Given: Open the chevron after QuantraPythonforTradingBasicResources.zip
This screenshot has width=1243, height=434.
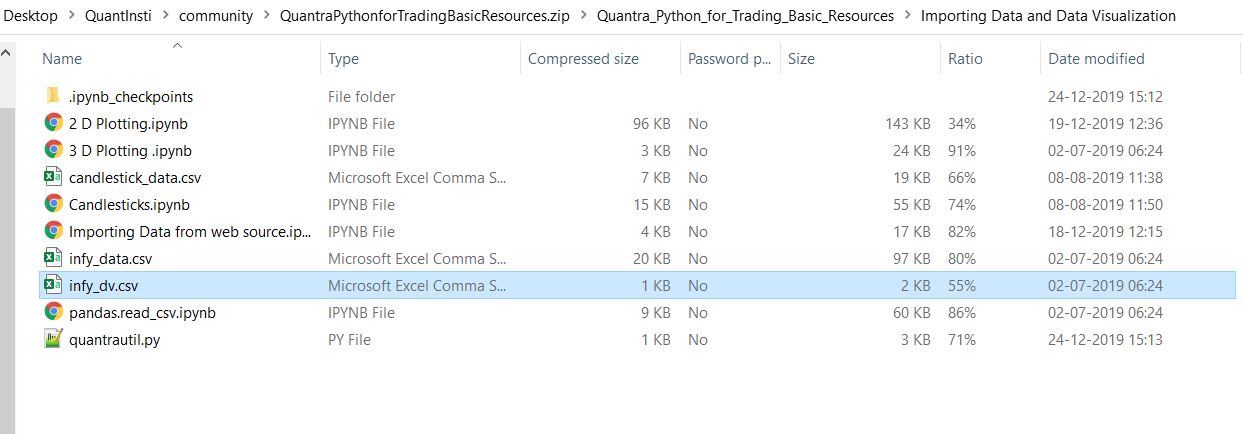Looking at the screenshot, I should [582, 16].
